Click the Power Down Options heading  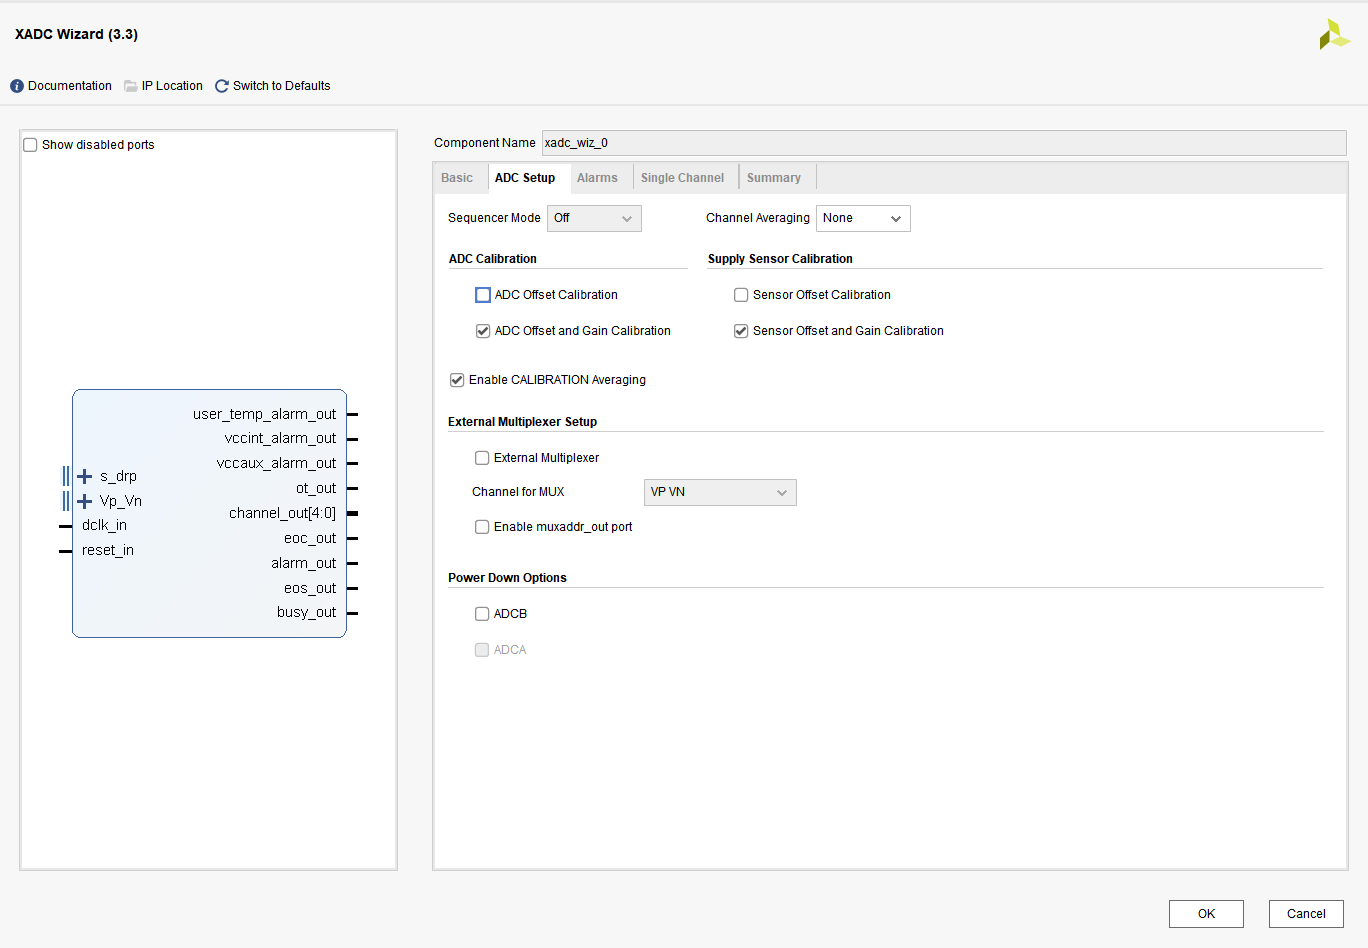coord(507,578)
